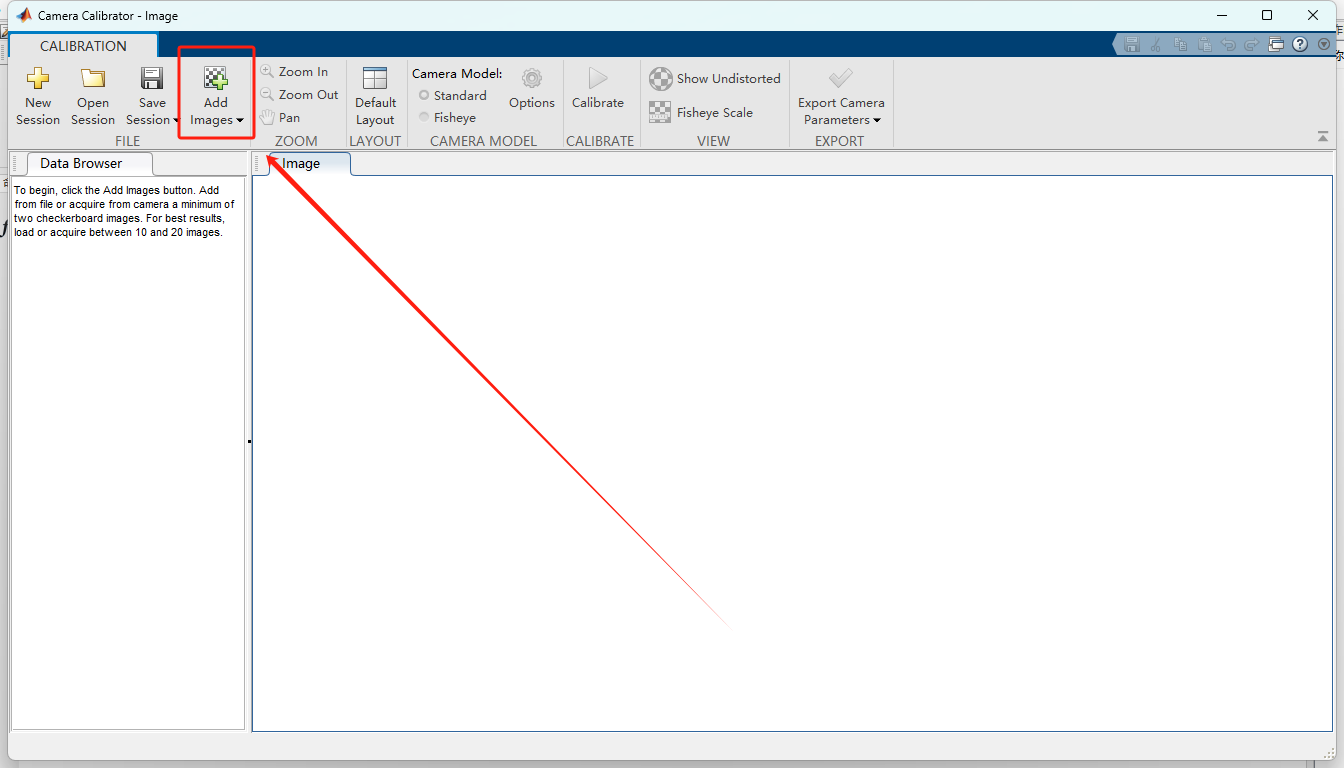Click the MATLAB logo in title bar
Viewport: 1344px width, 768px height.
pyautogui.click(x=24, y=15)
